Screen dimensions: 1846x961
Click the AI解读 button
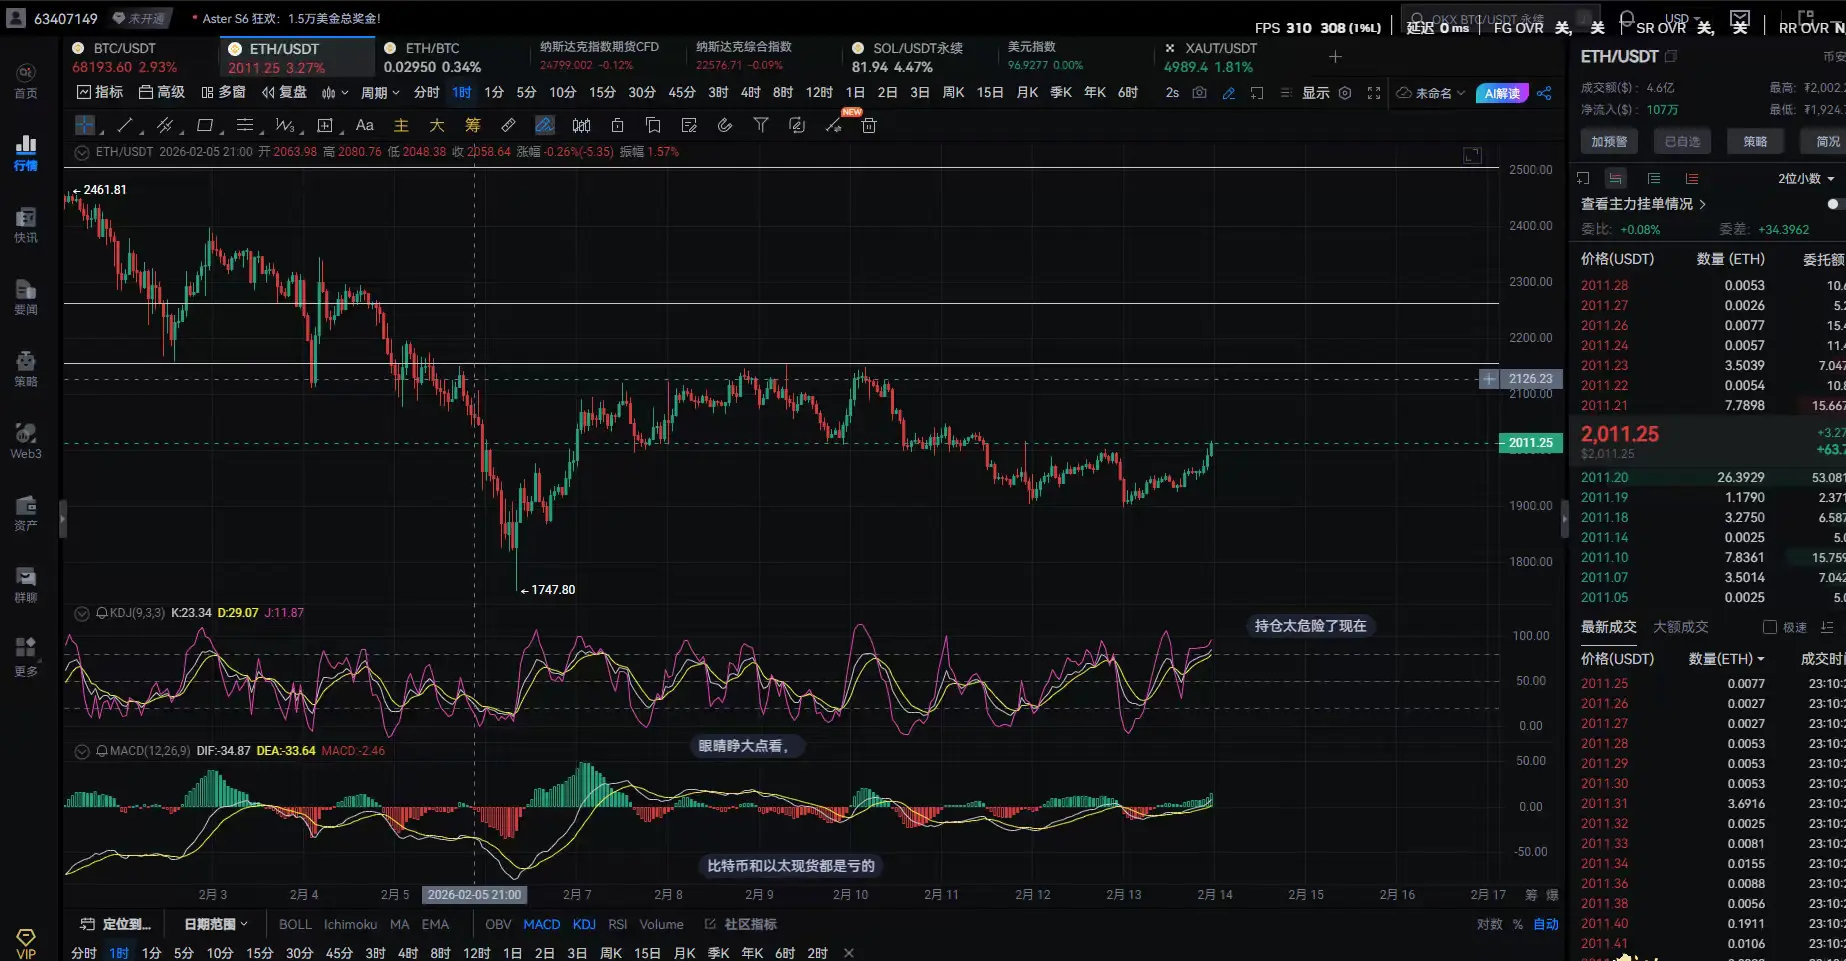click(x=1501, y=93)
